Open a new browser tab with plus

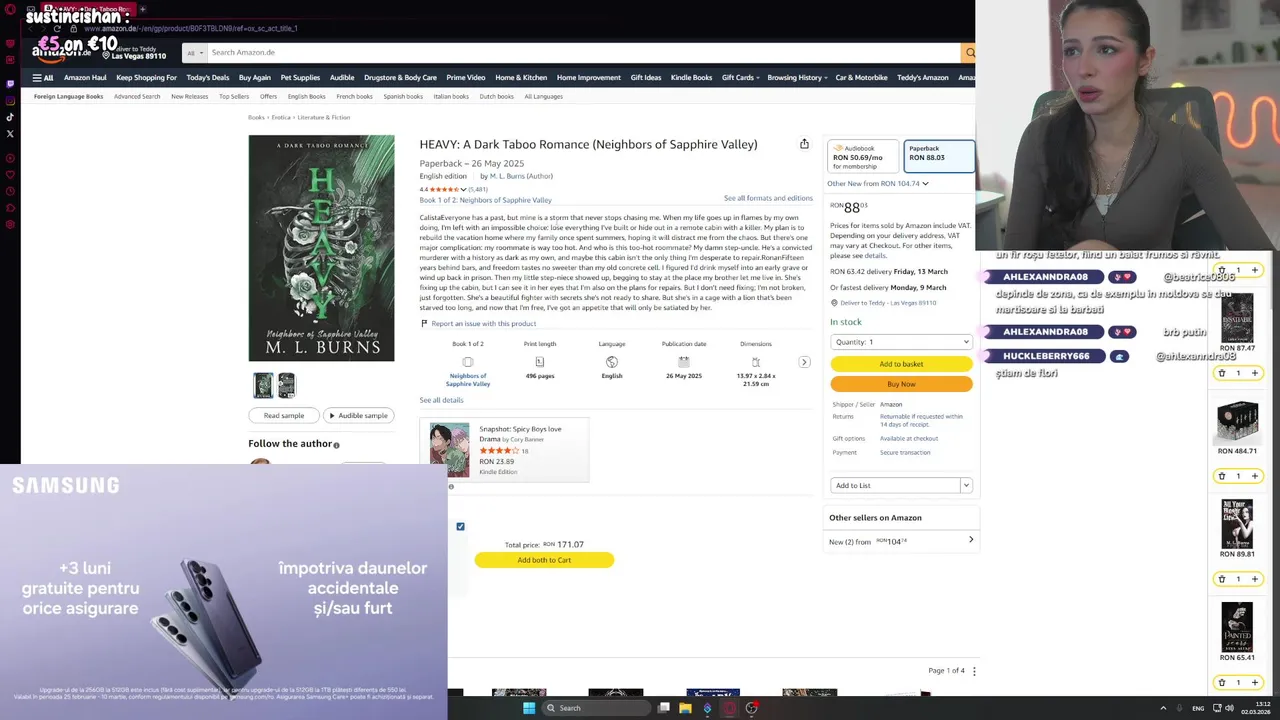coord(142,9)
